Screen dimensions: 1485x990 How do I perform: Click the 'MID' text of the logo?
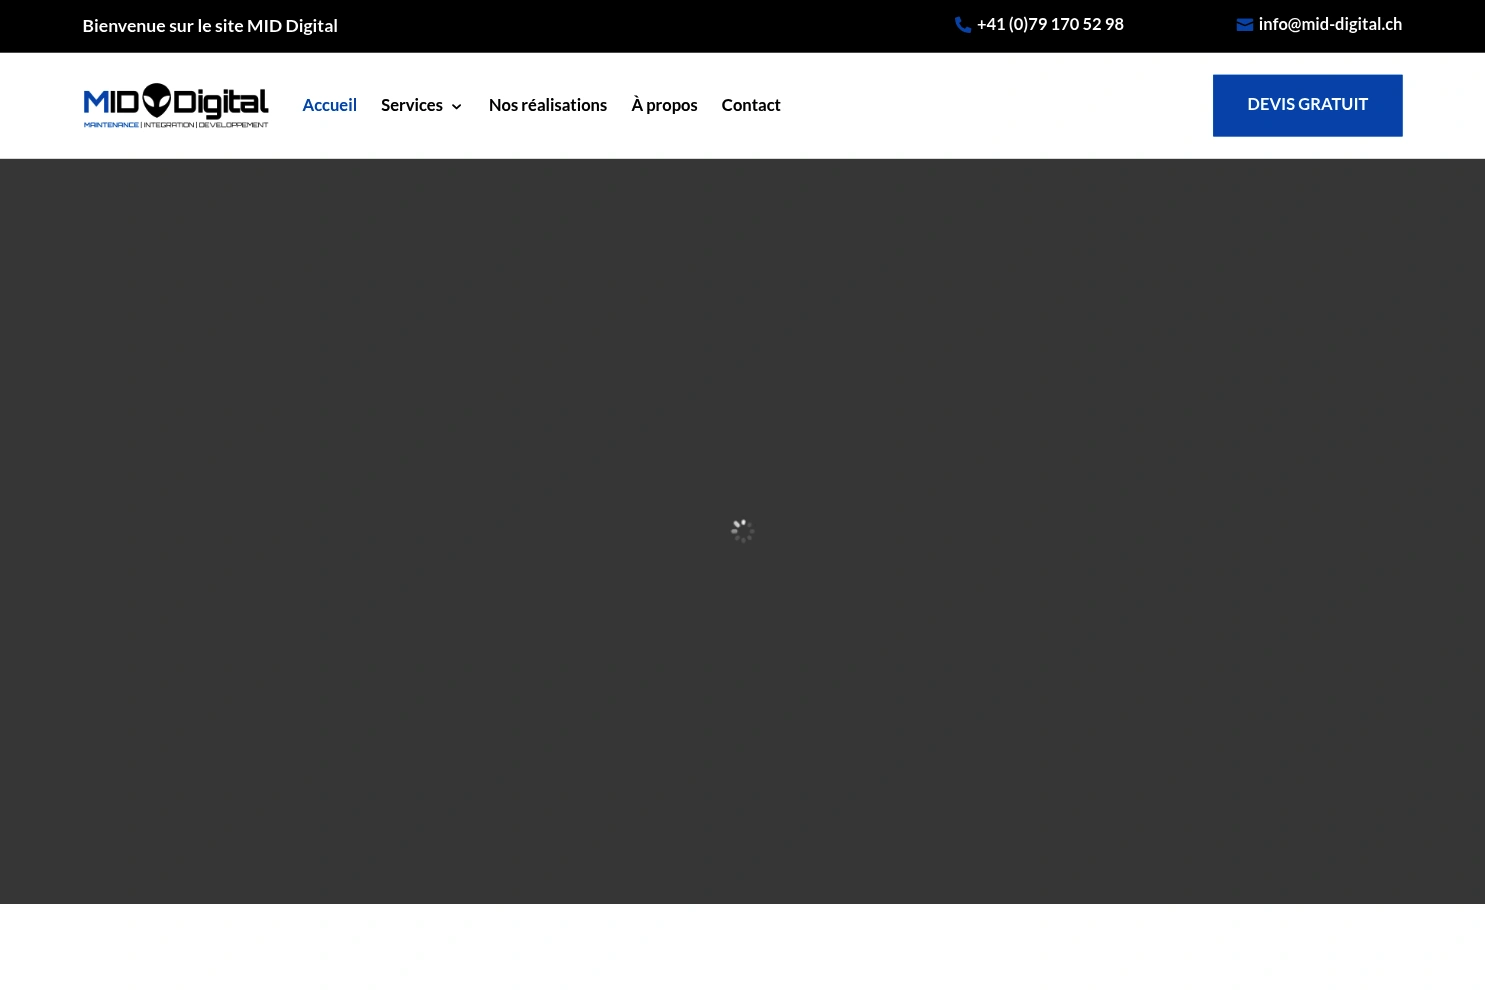click(112, 100)
